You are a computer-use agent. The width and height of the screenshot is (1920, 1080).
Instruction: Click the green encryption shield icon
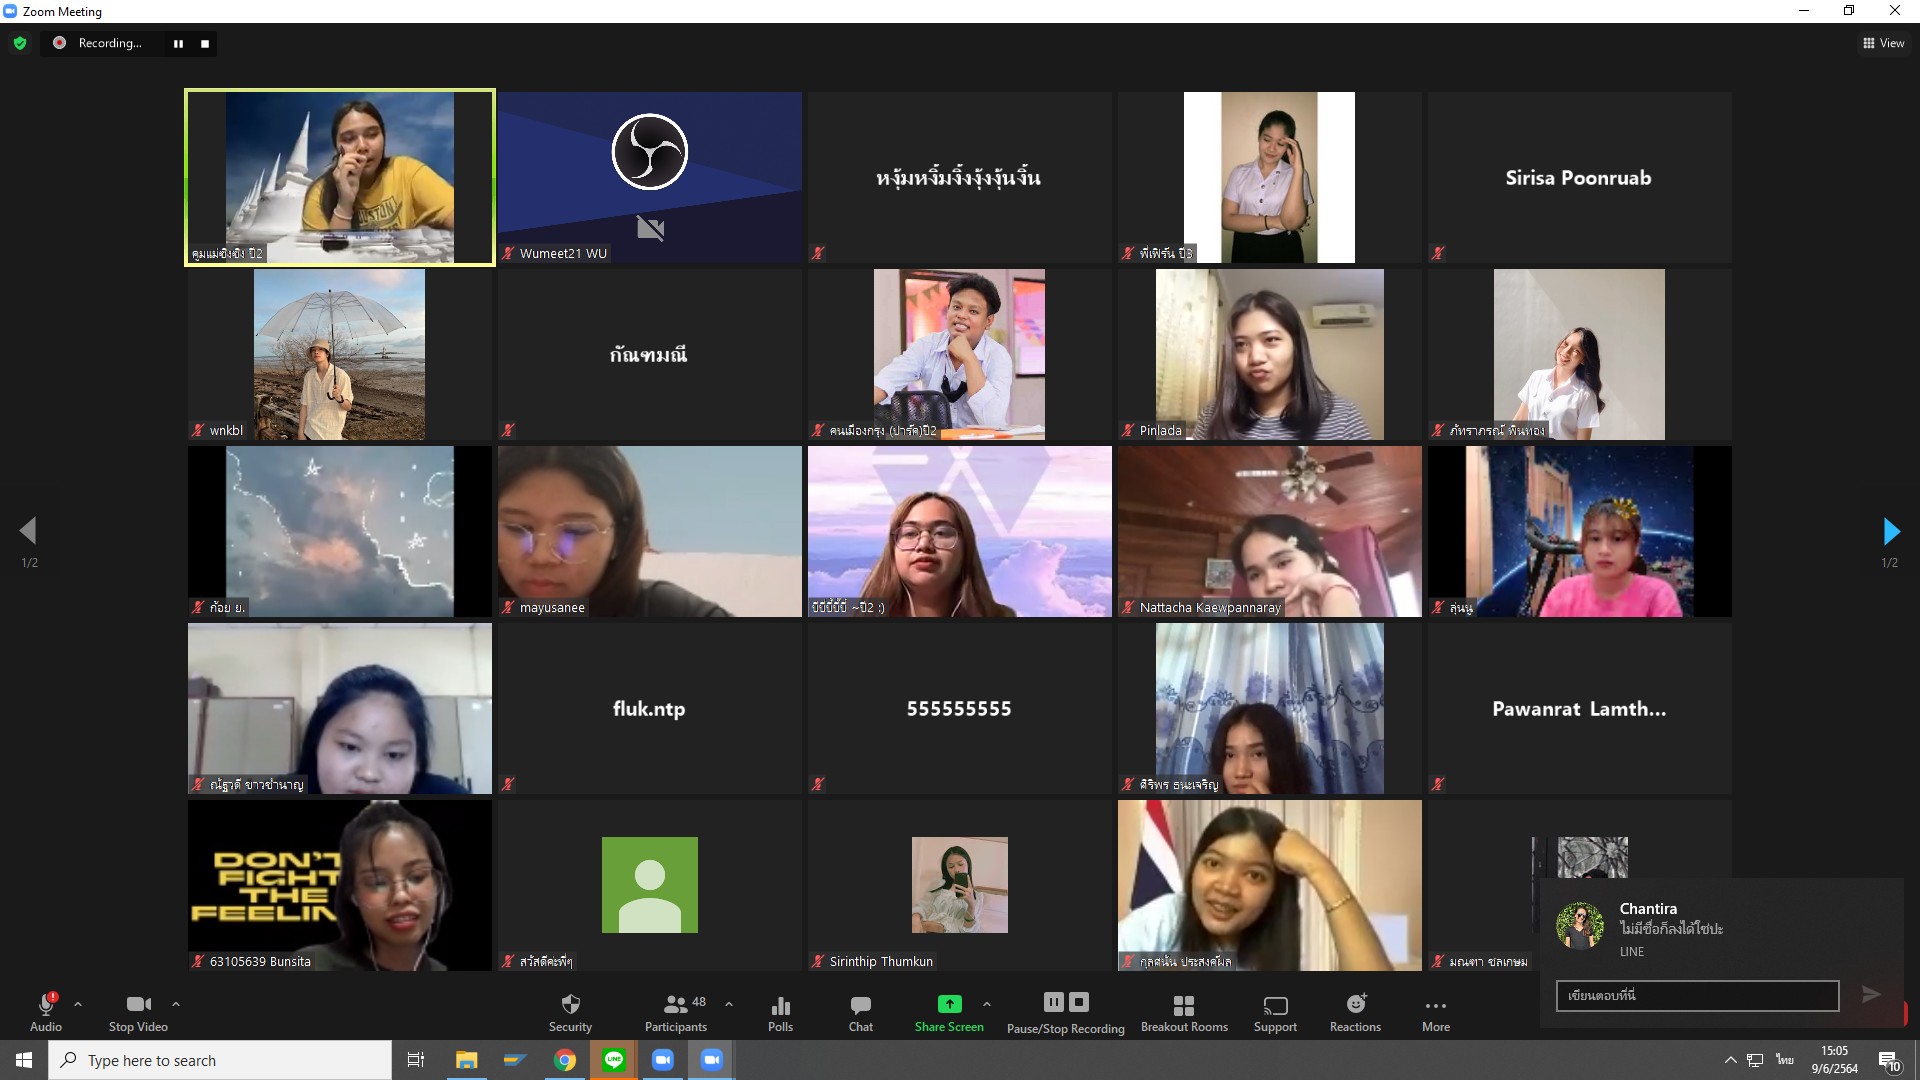(20, 43)
